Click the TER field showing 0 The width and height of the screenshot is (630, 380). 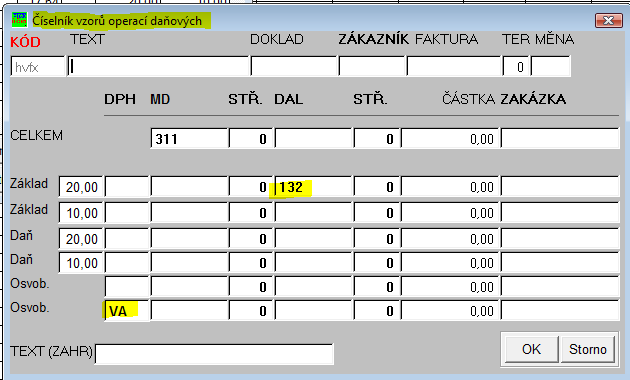[516, 67]
